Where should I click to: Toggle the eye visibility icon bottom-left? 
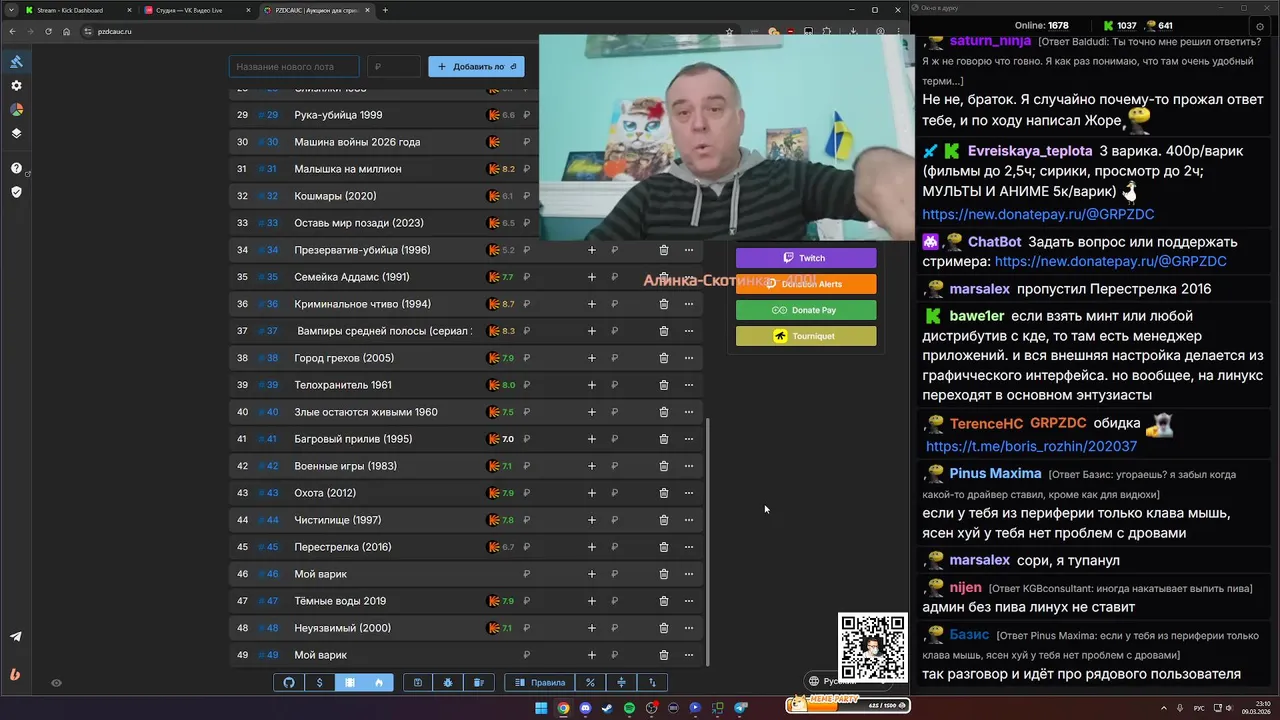pos(56,683)
